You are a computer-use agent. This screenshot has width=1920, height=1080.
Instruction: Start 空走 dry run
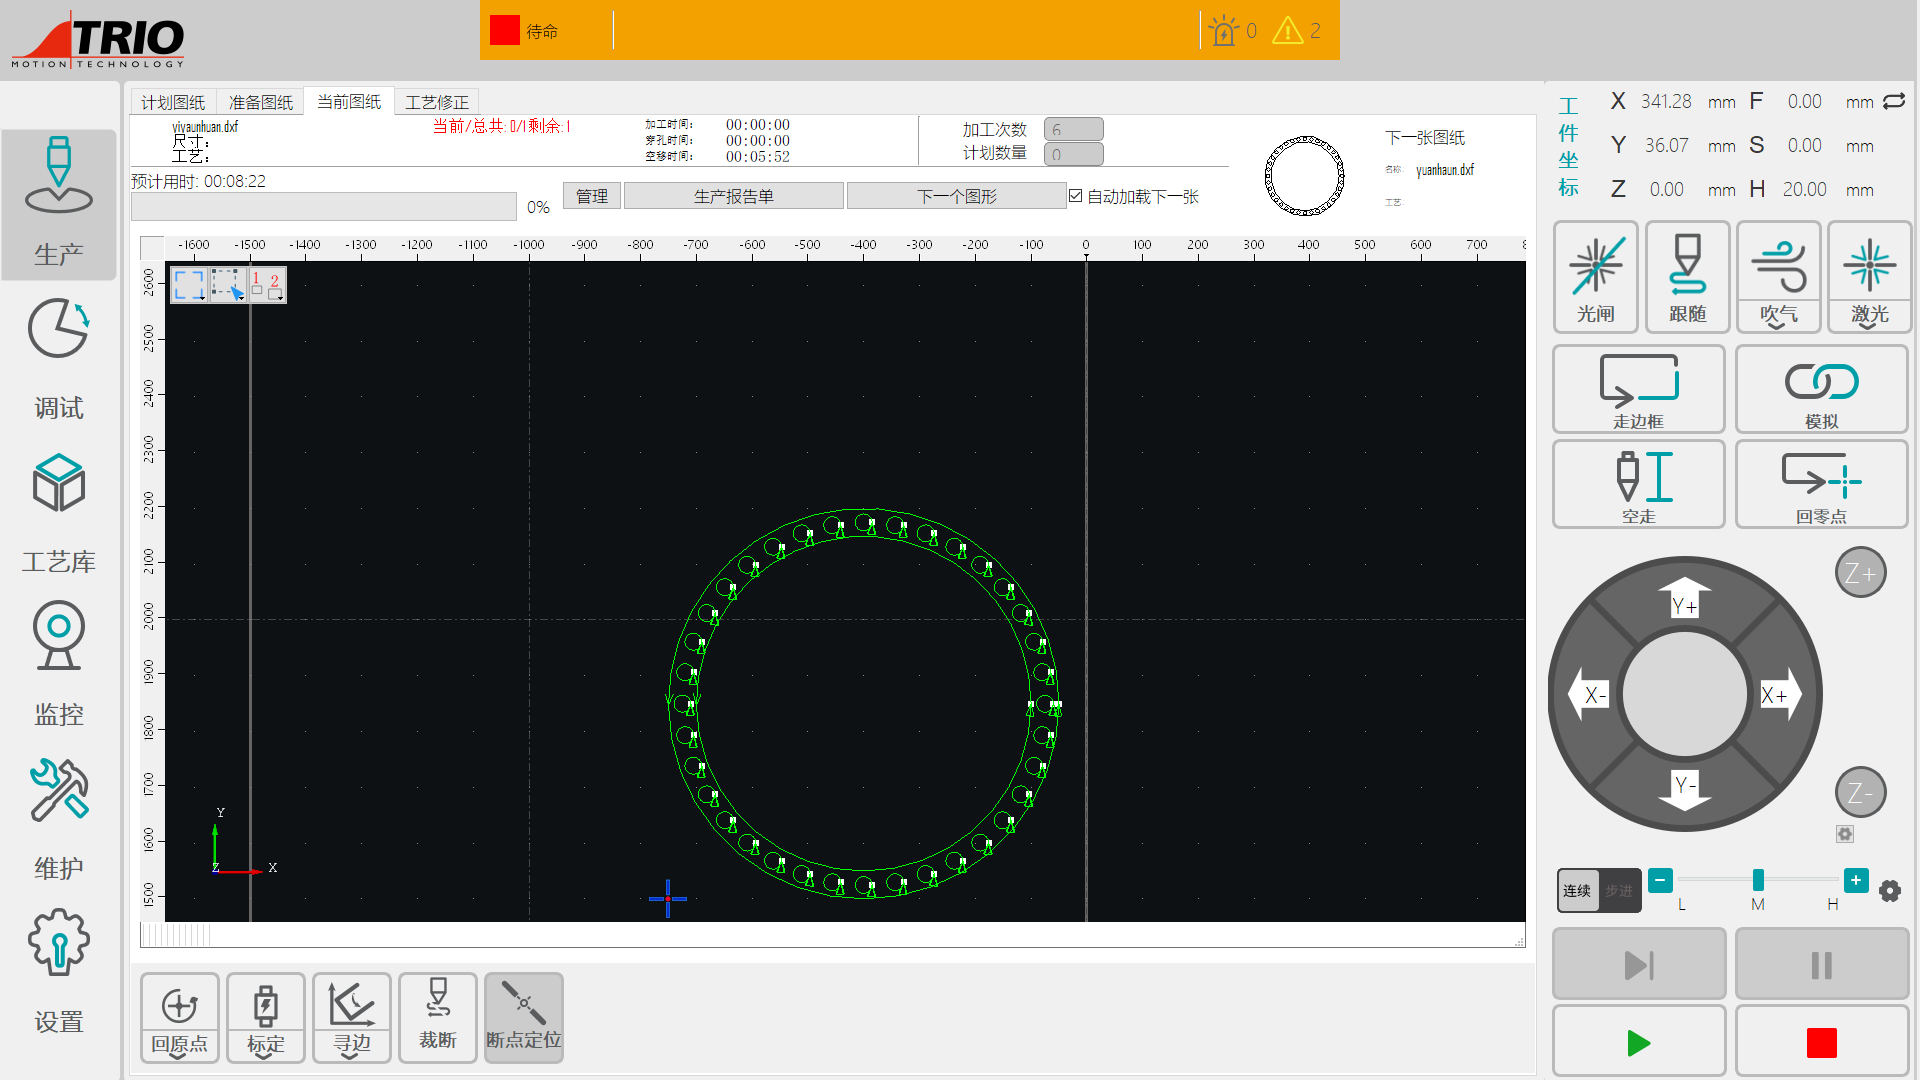click(x=1638, y=483)
